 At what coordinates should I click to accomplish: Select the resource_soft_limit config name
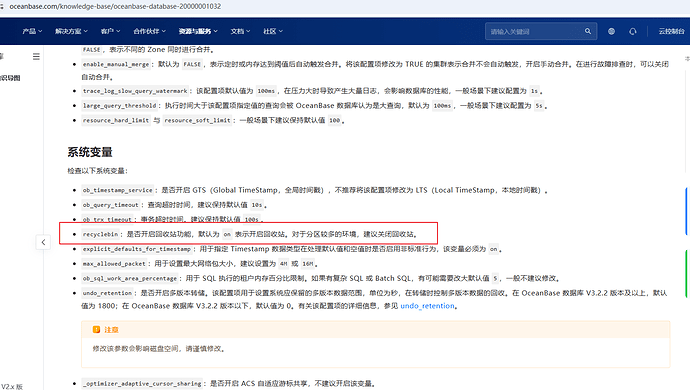[x=197, y=120]
